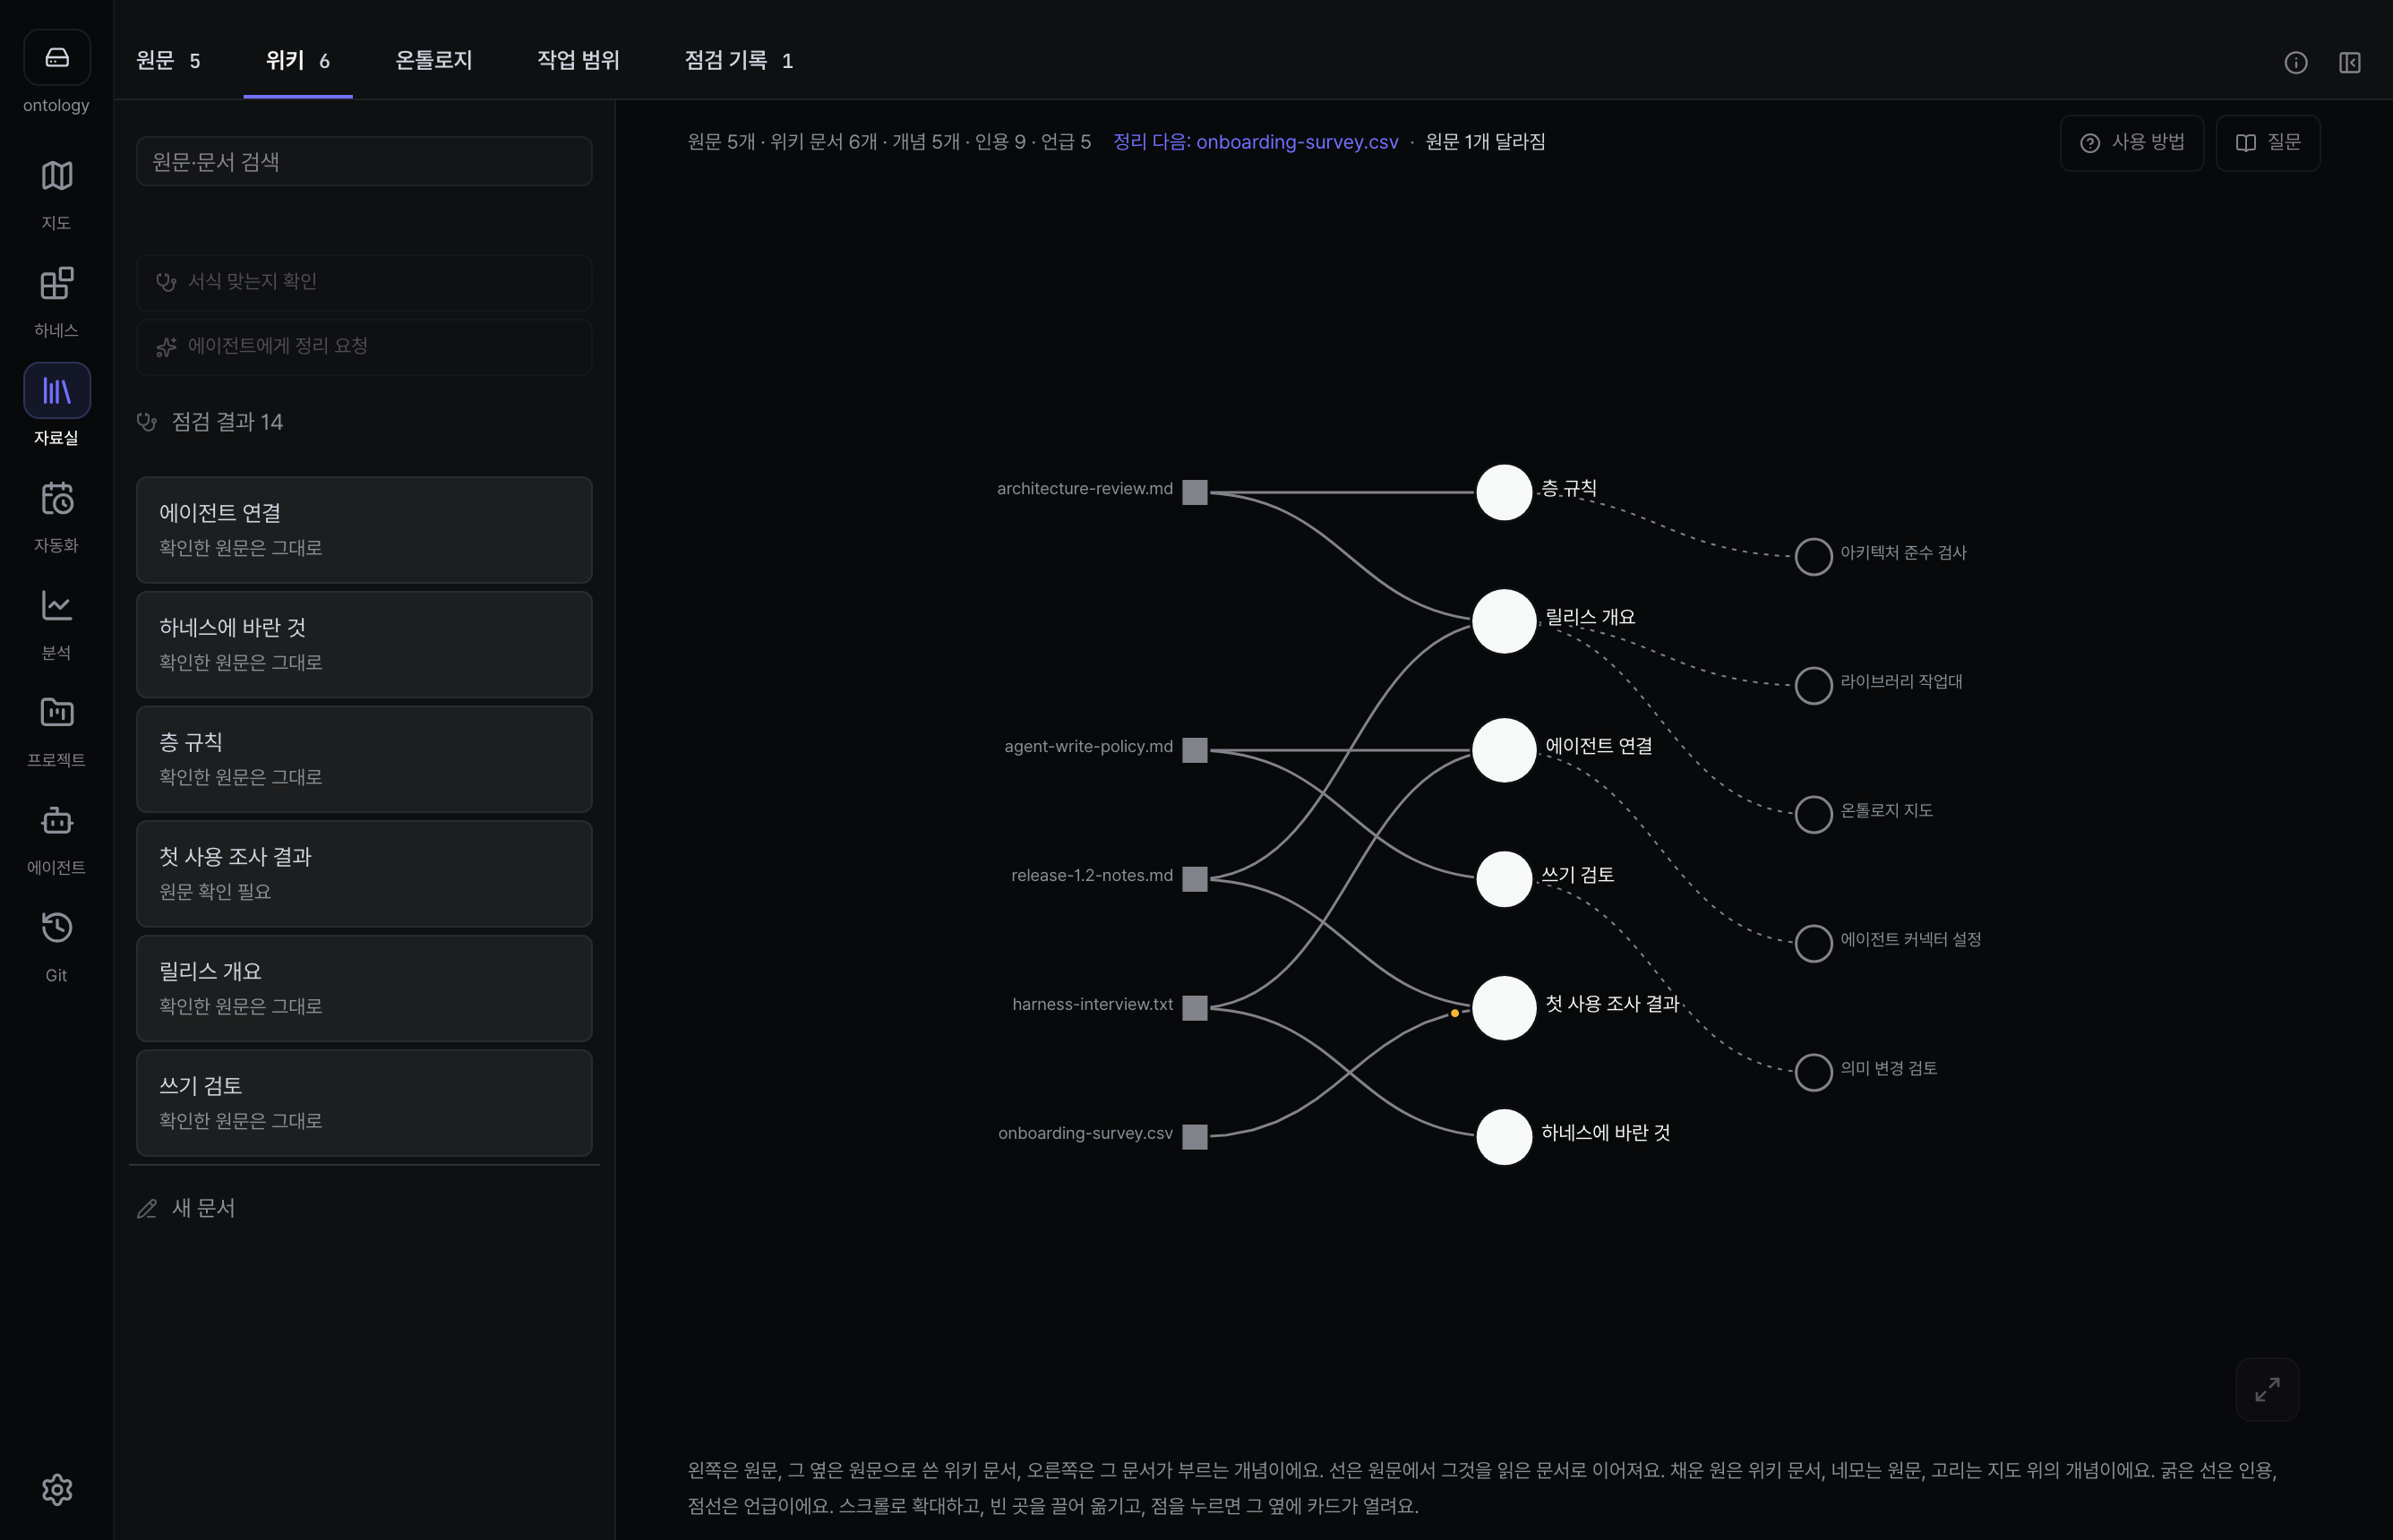Select the agent-write-policy.md source square
Image resolution: width=2393 pixels, height=1540 pixels.
tap(1195, 750)
